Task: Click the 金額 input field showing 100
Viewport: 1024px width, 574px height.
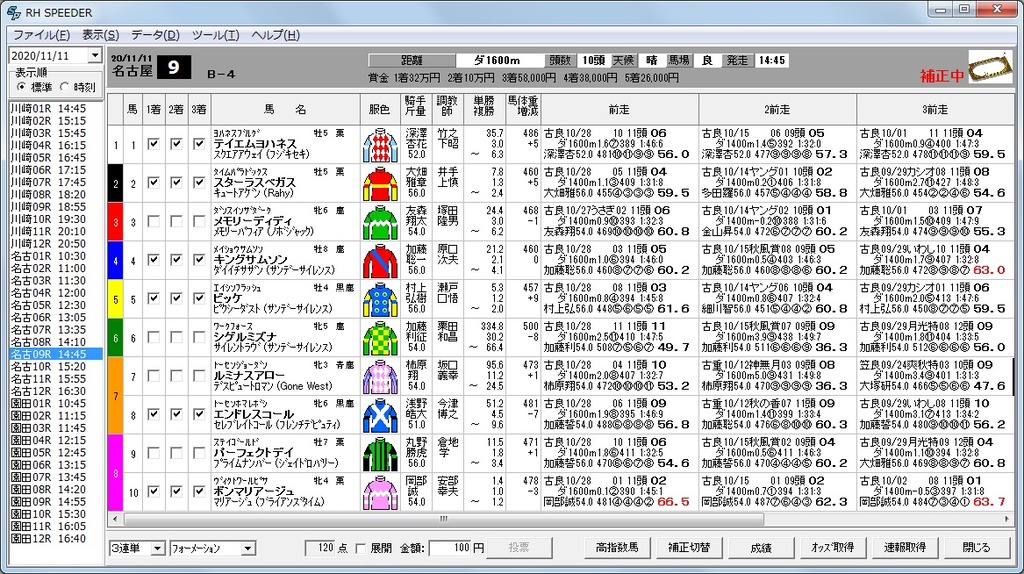Action: (450, 548)
